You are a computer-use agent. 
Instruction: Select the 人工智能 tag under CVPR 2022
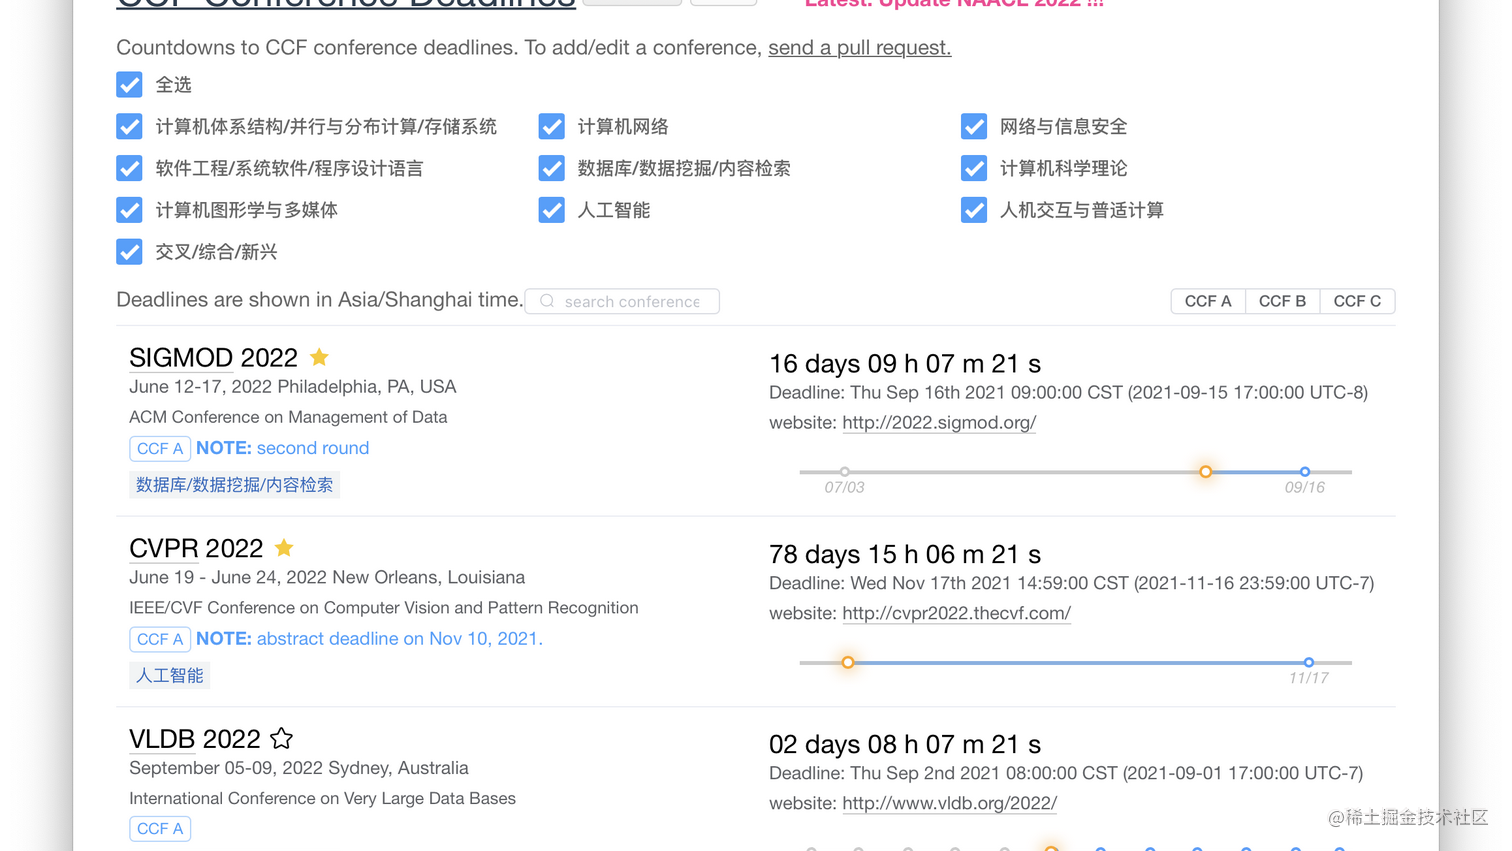coord(168,675)
